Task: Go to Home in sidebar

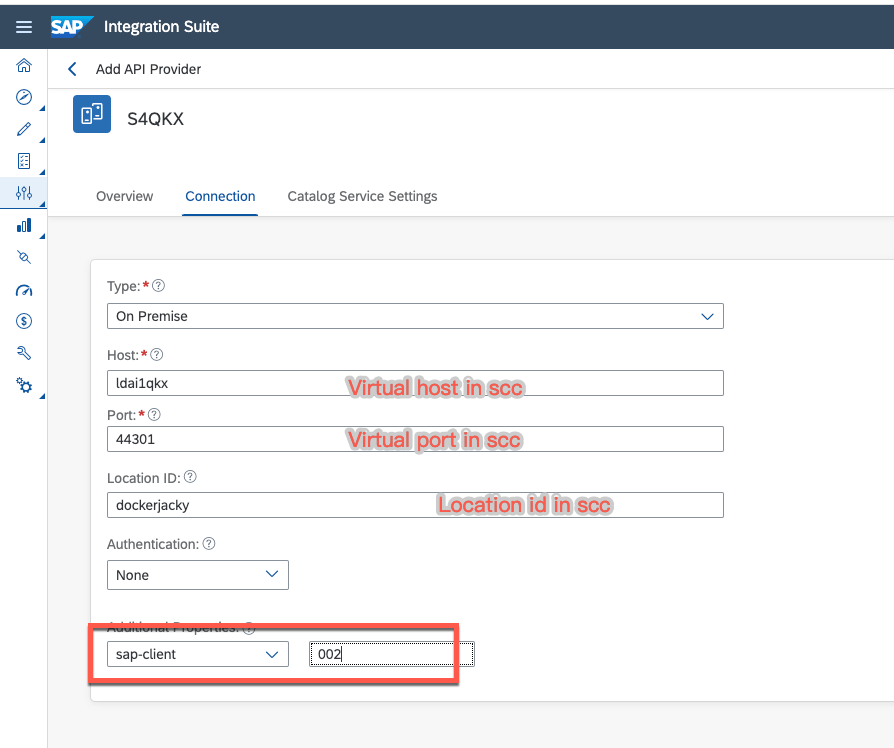Action: 24,66
